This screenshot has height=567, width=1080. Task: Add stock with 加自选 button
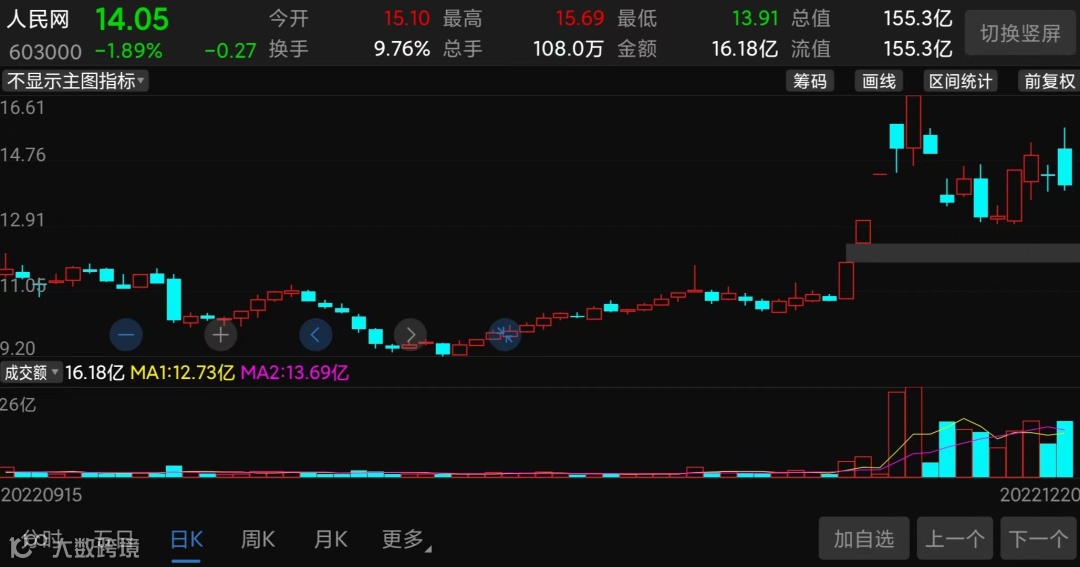coord(864,539)
